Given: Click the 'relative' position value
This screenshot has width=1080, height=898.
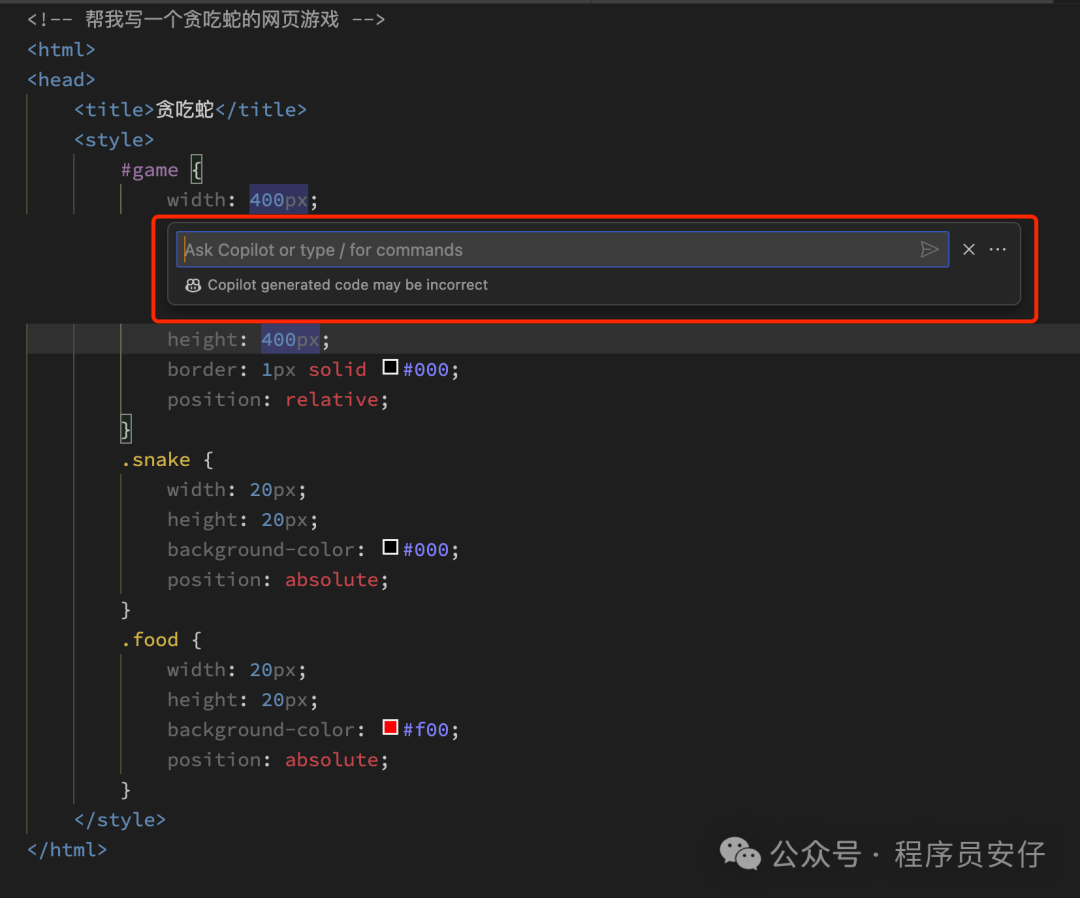Looking at the screenshot, I should coord(332,400).
